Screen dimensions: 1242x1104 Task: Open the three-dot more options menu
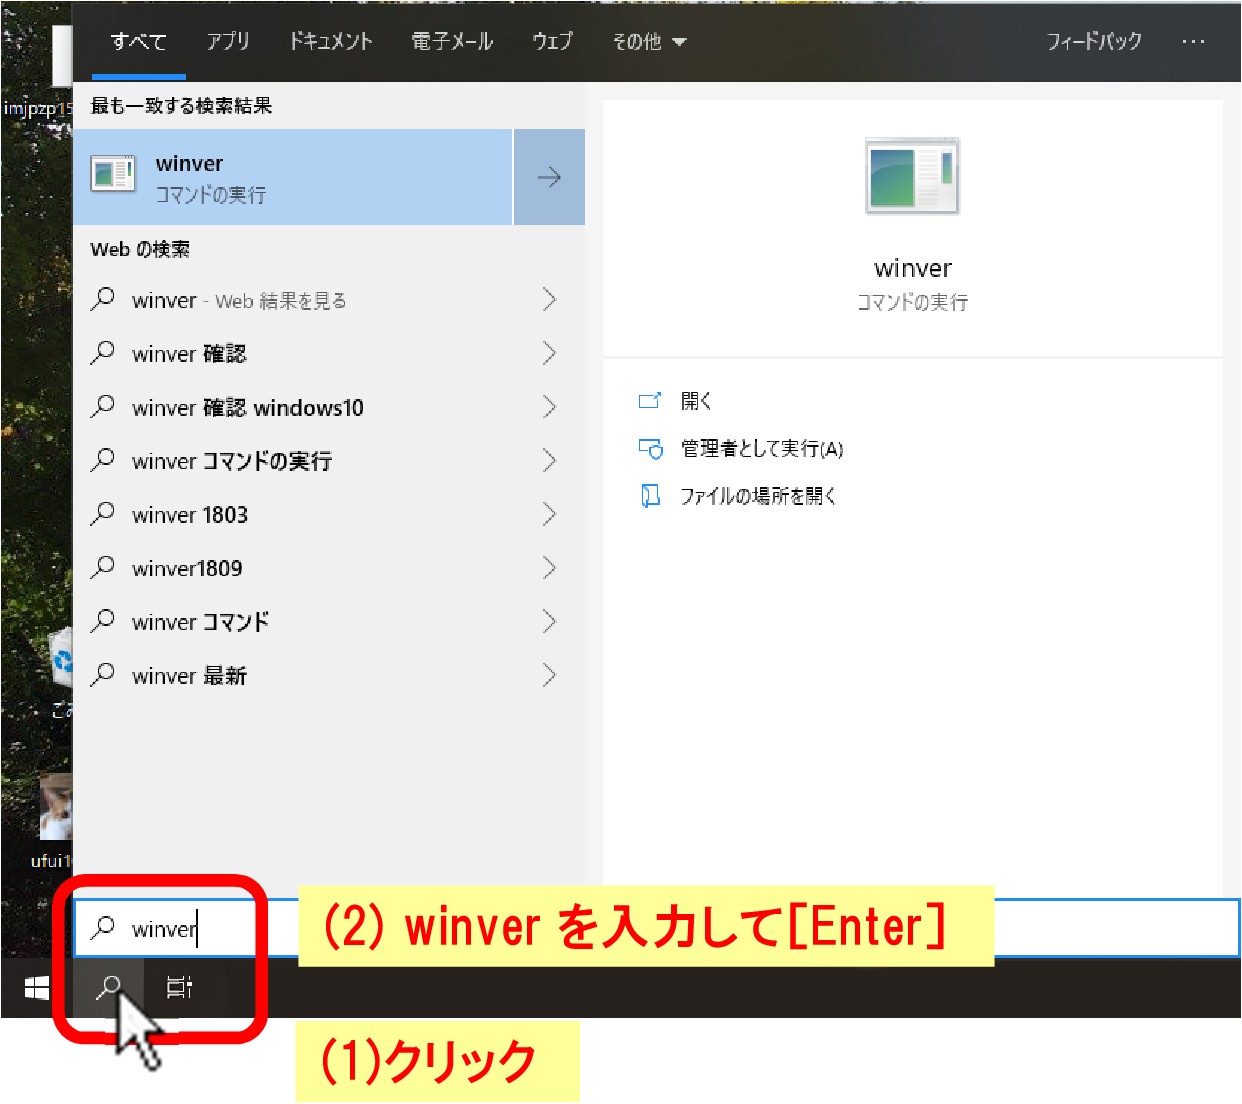point(1193,42)
